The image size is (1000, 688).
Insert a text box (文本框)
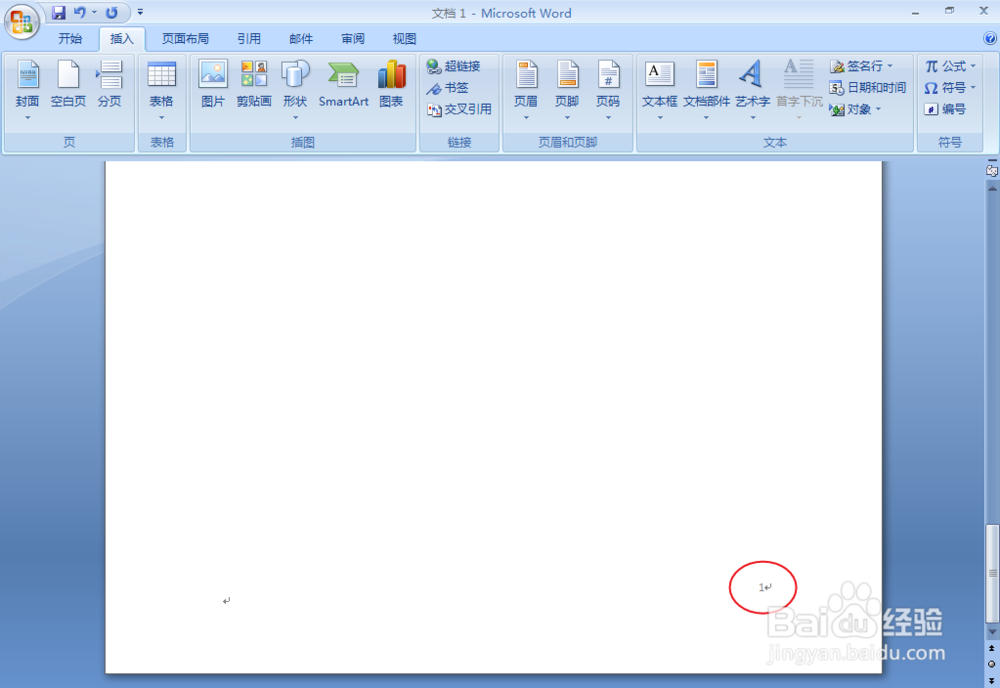click(x=659, y=91)
